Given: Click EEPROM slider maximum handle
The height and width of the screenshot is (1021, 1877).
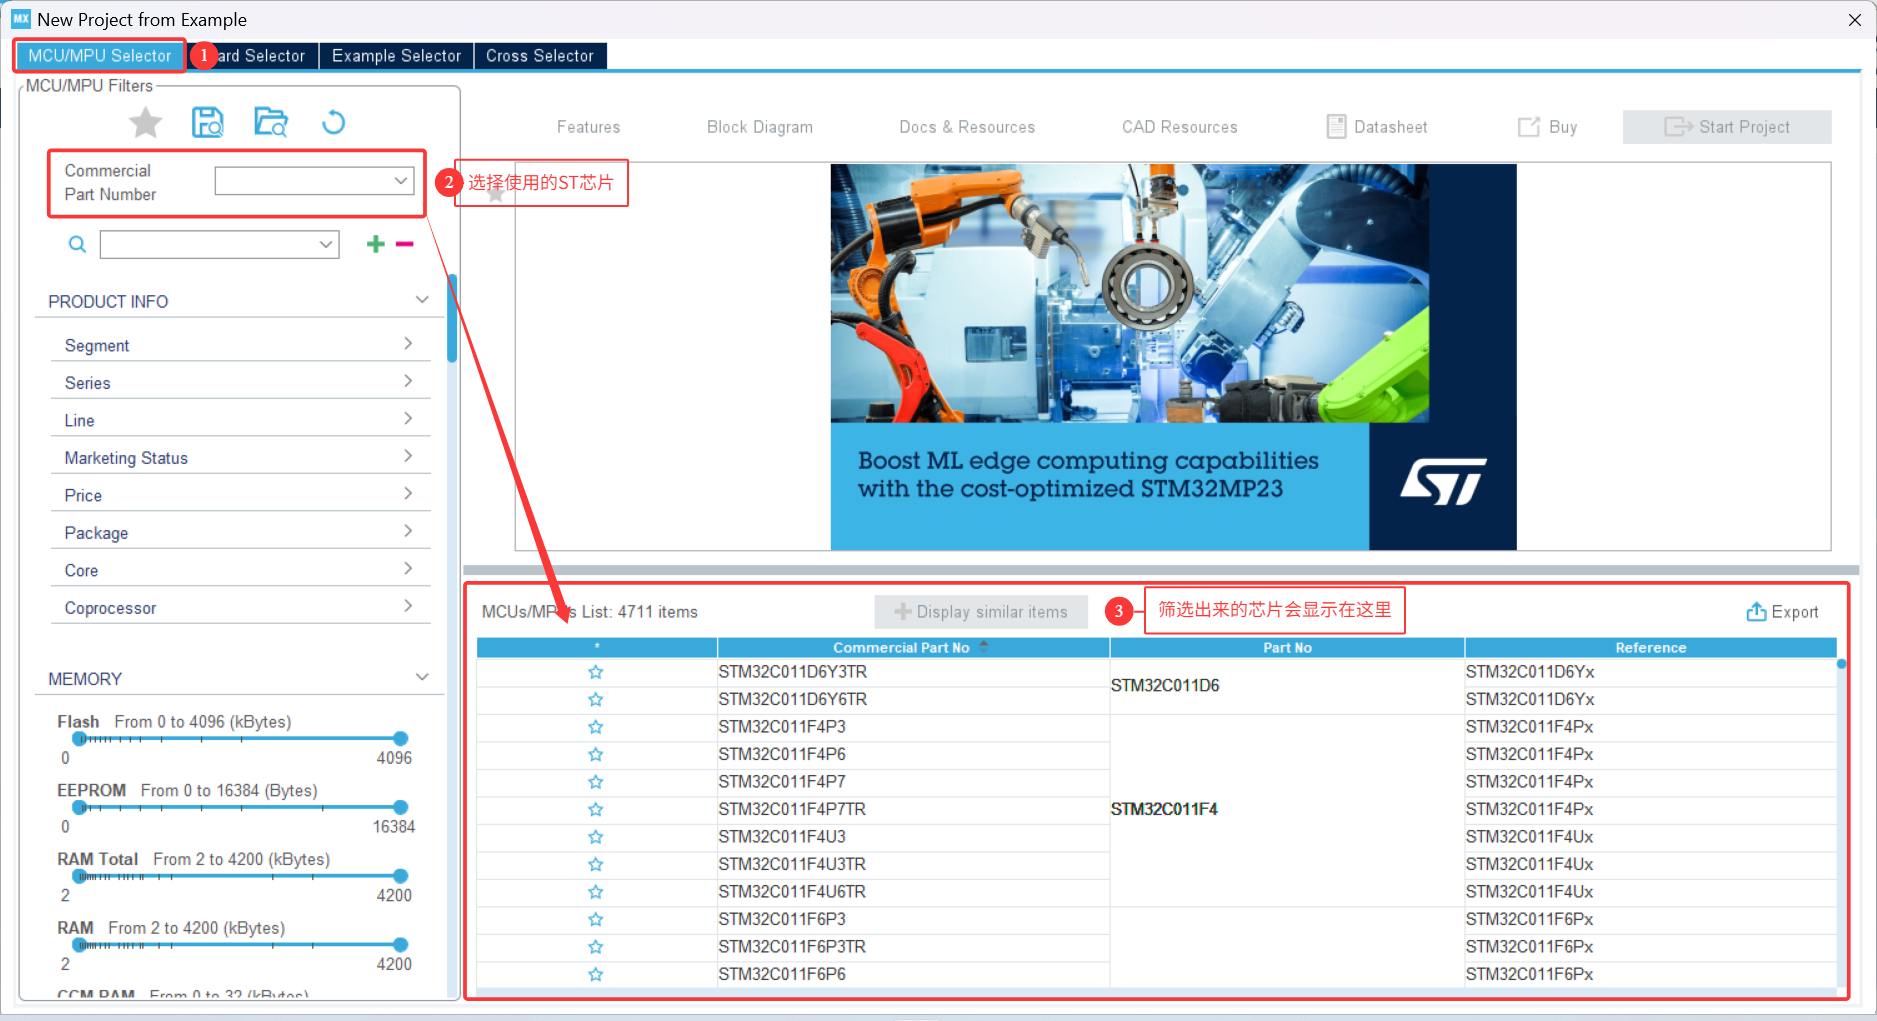Looking at the screenshot, I should point(400,807).
